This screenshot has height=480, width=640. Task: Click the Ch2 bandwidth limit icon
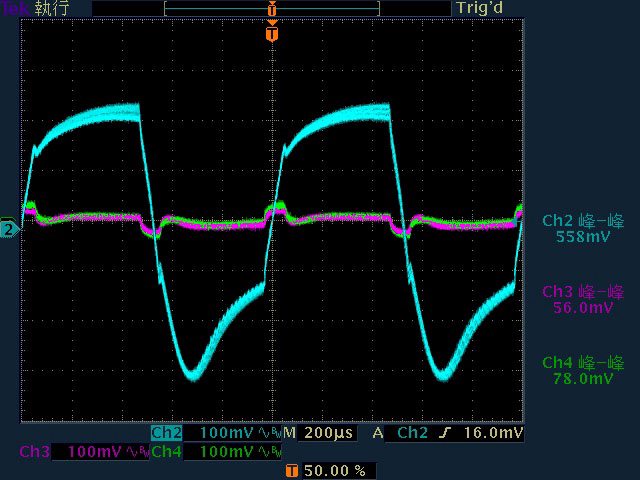[267, 433]
